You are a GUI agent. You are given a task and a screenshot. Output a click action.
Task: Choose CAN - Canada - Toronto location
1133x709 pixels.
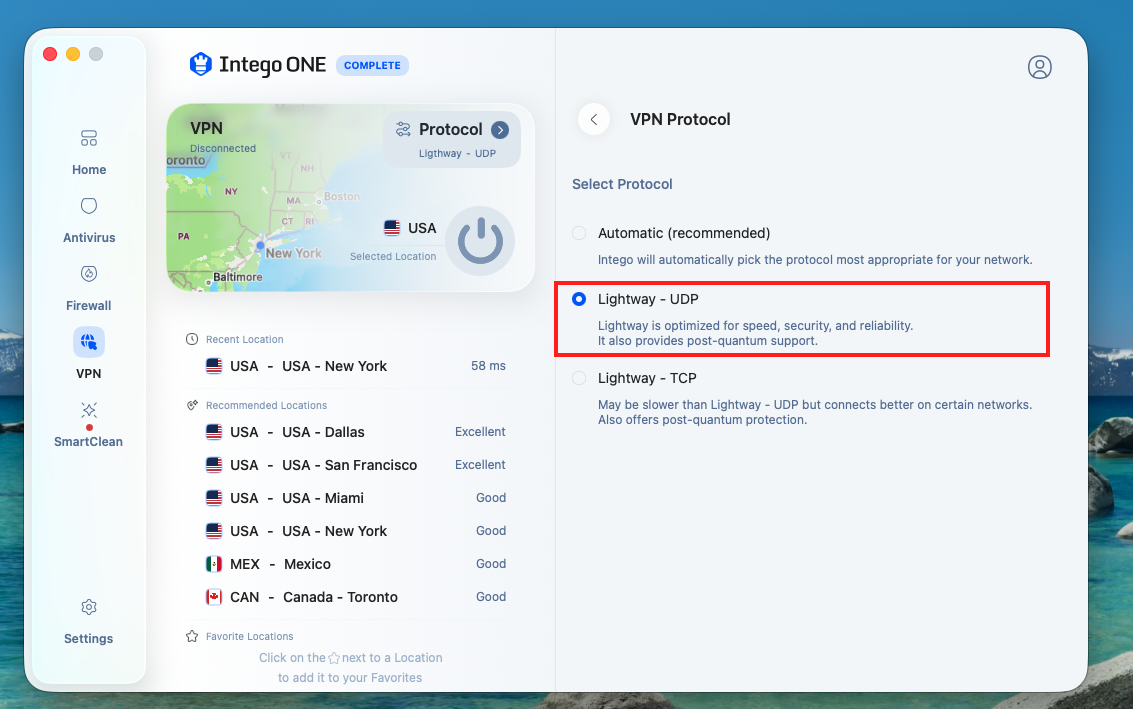tap(356, 597)
